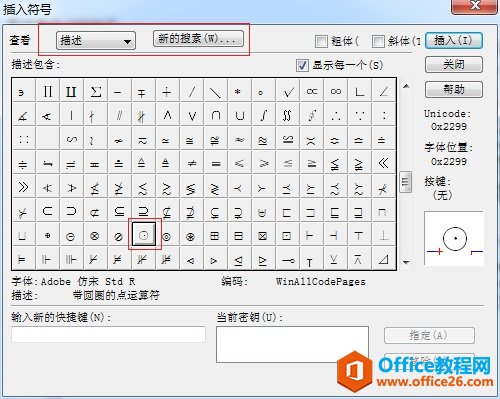The width and height of the screenshot is (500, 399).
Task: Select the identical-to triple bar symbol
Action: (x=216, y=163)
